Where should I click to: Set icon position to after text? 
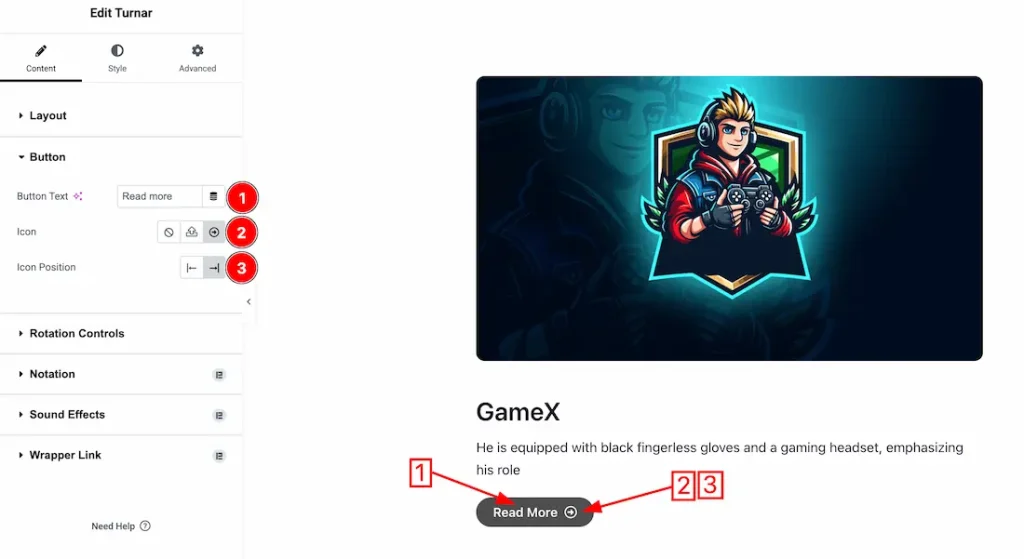tap(214, 268)
